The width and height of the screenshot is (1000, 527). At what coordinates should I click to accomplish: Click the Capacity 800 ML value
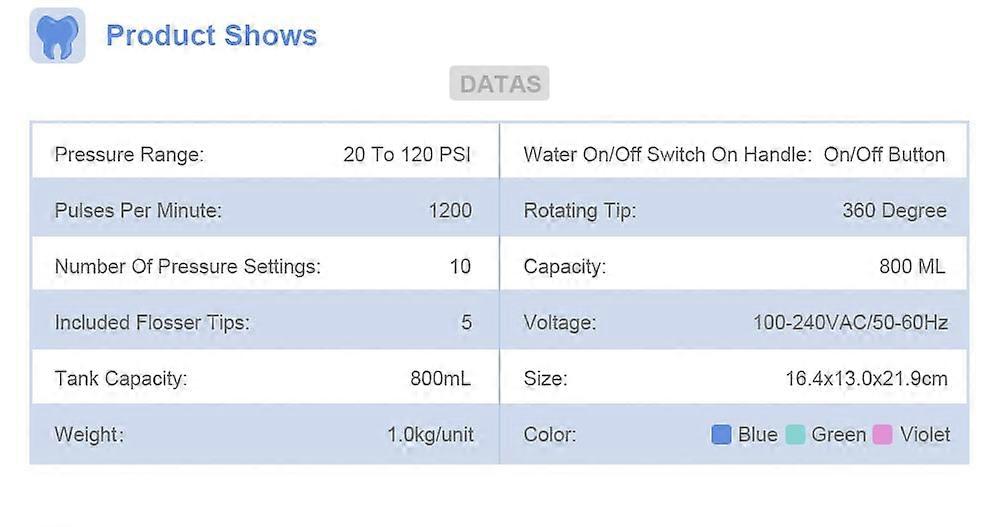pos(912,267)
